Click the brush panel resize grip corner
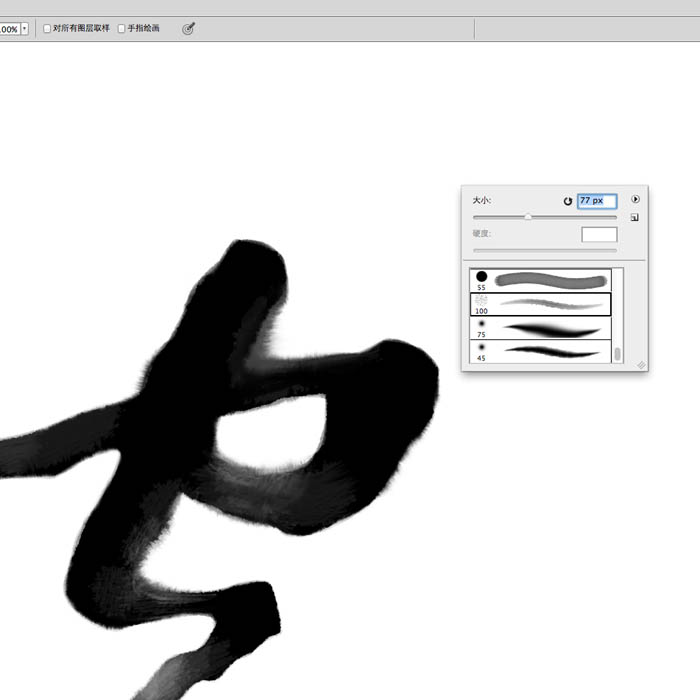The image size is (700, 700). (641, 365)
